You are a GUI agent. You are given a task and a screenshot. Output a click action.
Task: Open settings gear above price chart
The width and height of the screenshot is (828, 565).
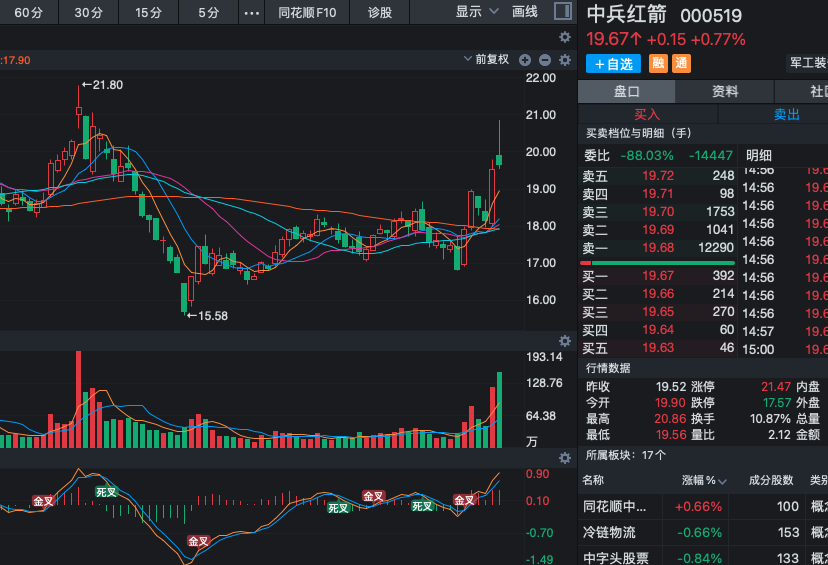click(565, 37)
